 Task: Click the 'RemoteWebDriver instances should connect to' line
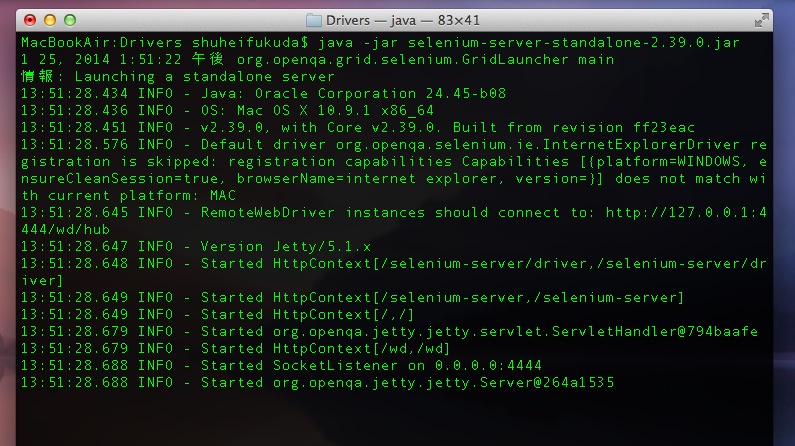point(393,212)
